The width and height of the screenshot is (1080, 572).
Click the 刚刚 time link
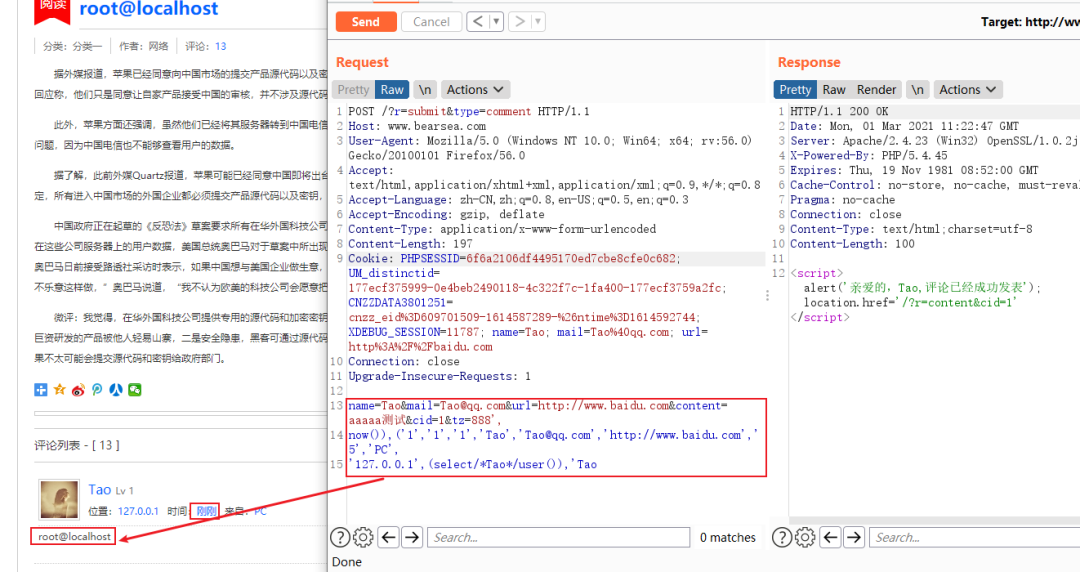(x=206, y=511)
